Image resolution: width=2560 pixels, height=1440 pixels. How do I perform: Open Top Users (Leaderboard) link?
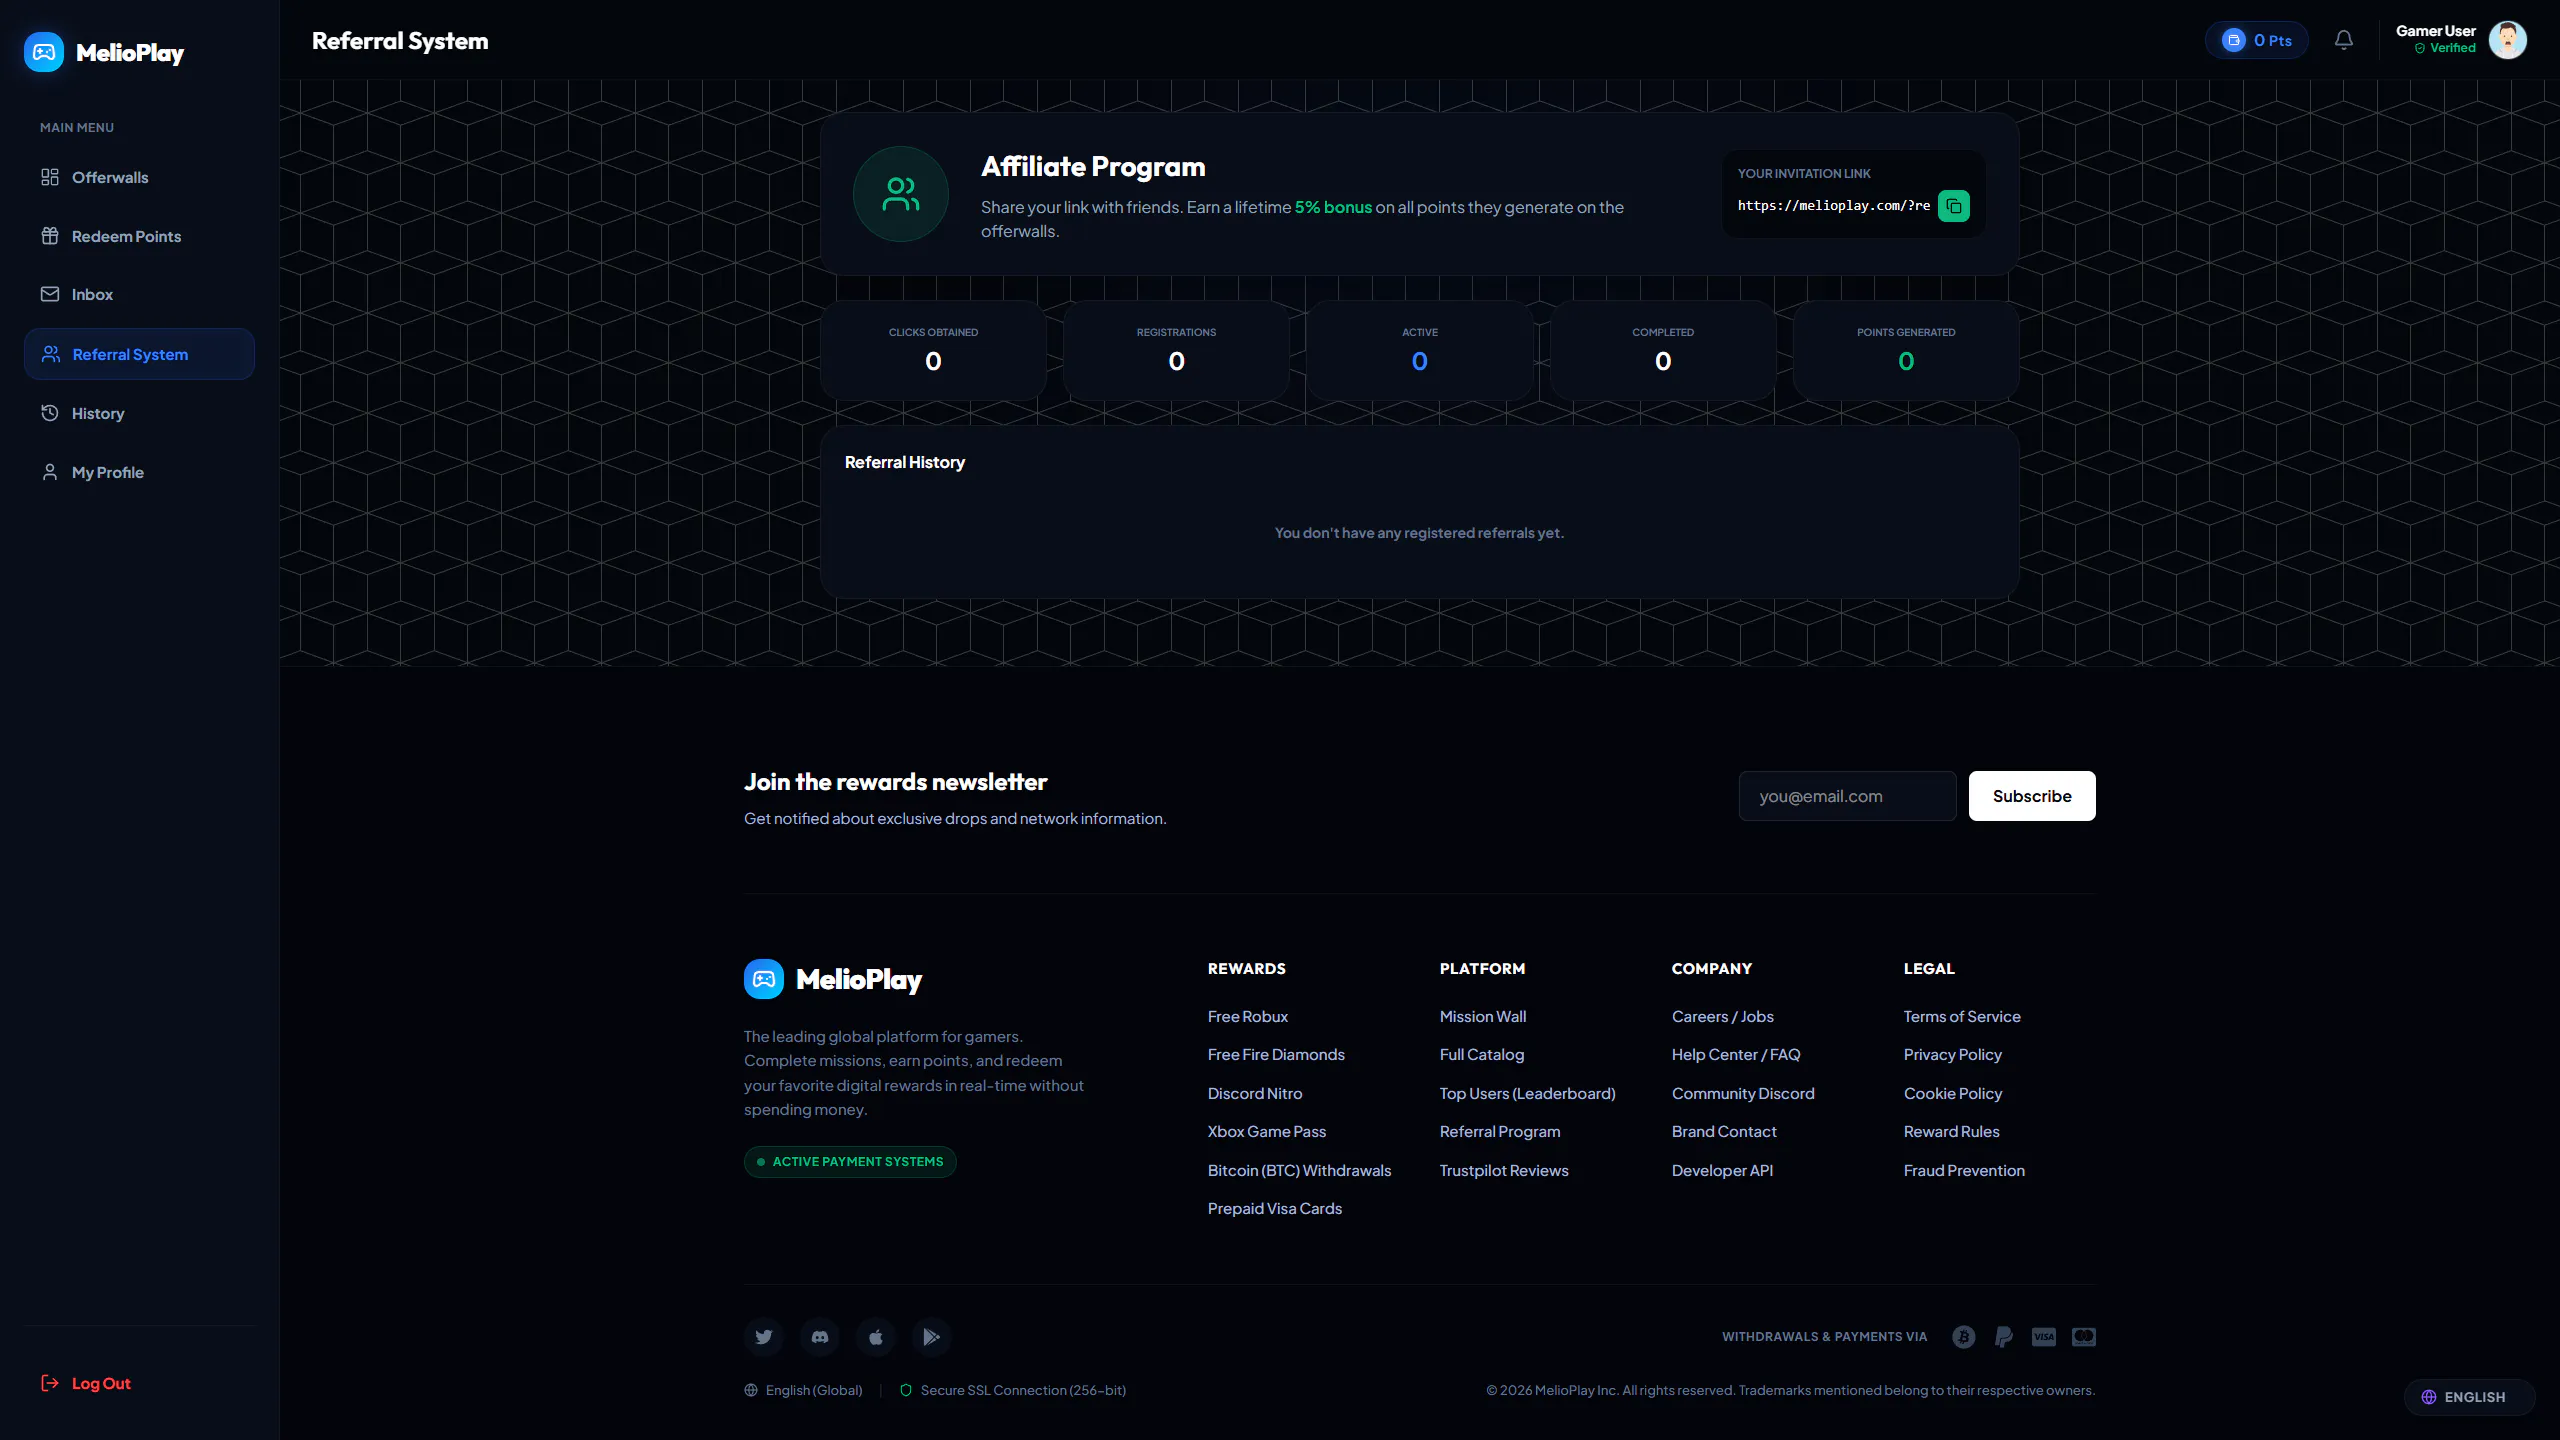[x=1528, y=1094]
